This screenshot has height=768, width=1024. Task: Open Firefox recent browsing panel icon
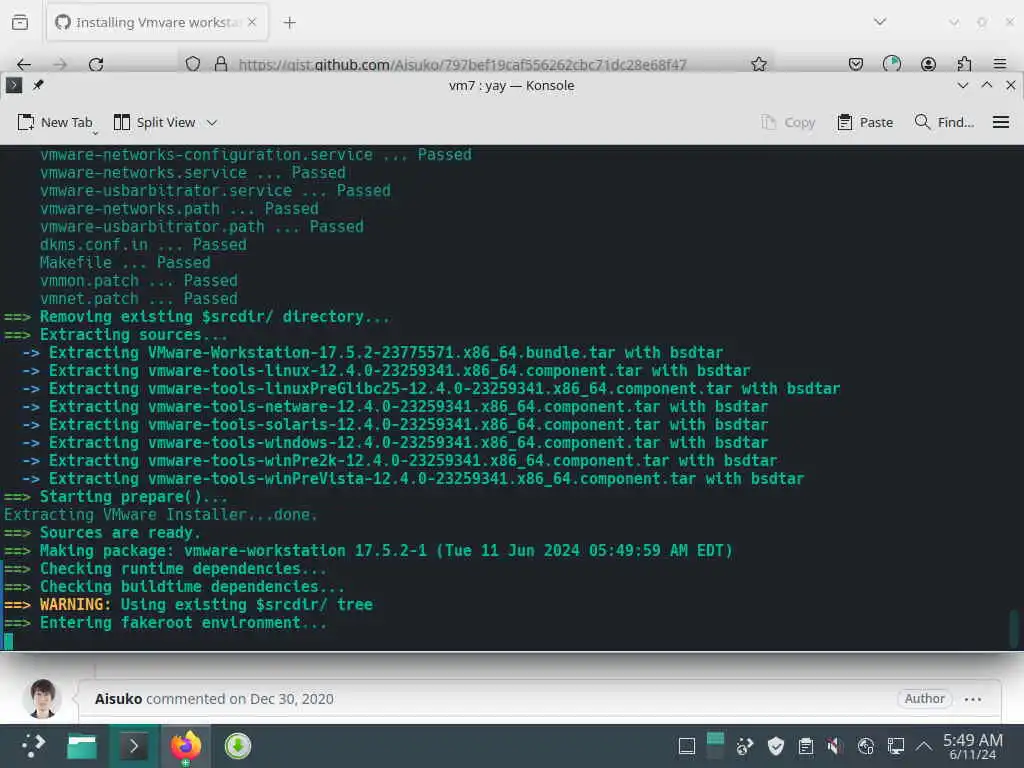pyautogui.click(x=20, y=22)
